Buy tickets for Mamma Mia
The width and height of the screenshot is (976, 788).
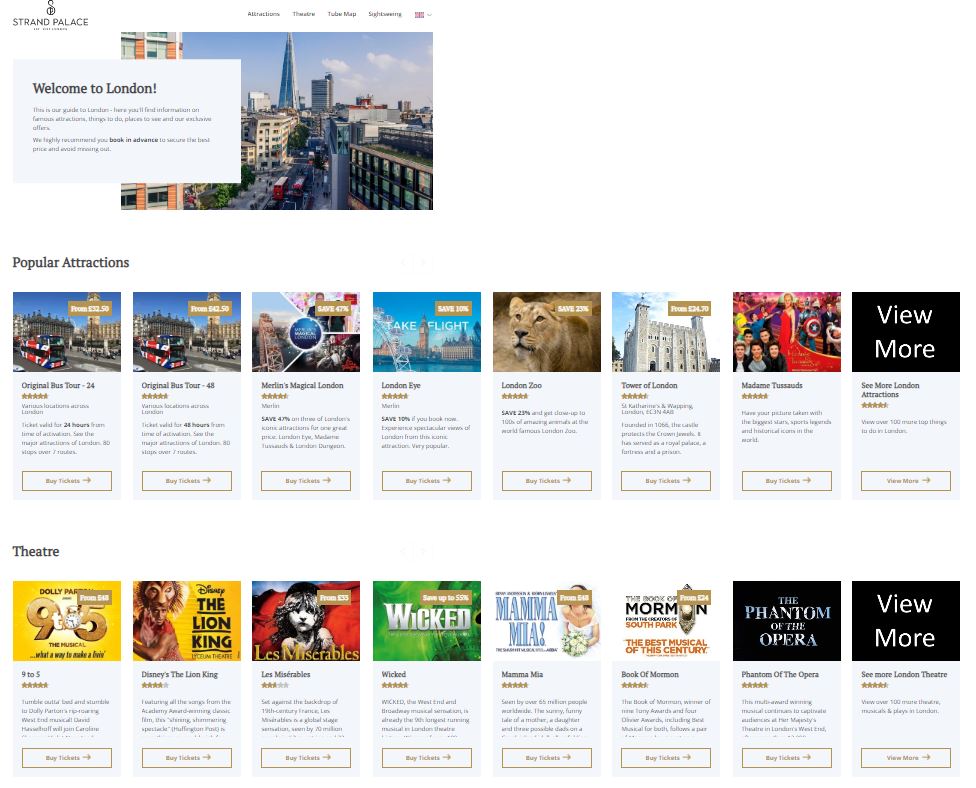(x=547, y=758)
